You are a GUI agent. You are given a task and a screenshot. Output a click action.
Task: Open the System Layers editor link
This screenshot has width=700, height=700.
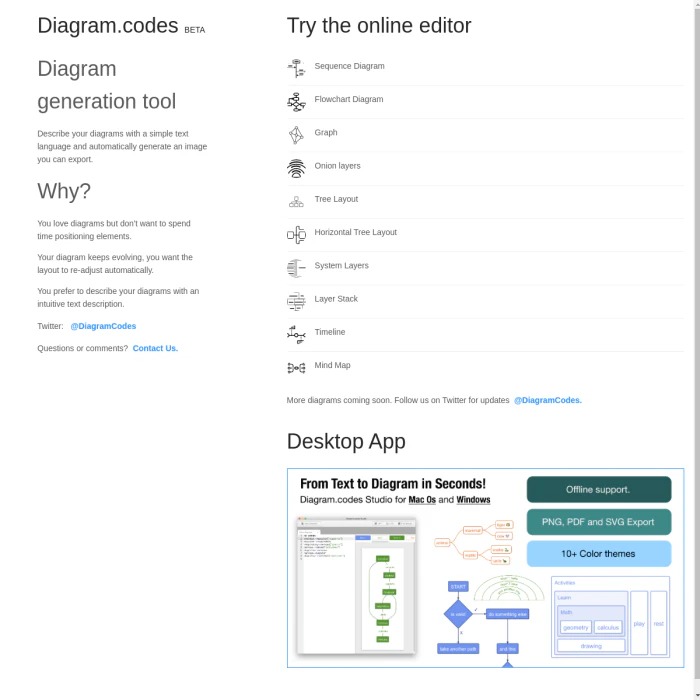pos(342,266)
